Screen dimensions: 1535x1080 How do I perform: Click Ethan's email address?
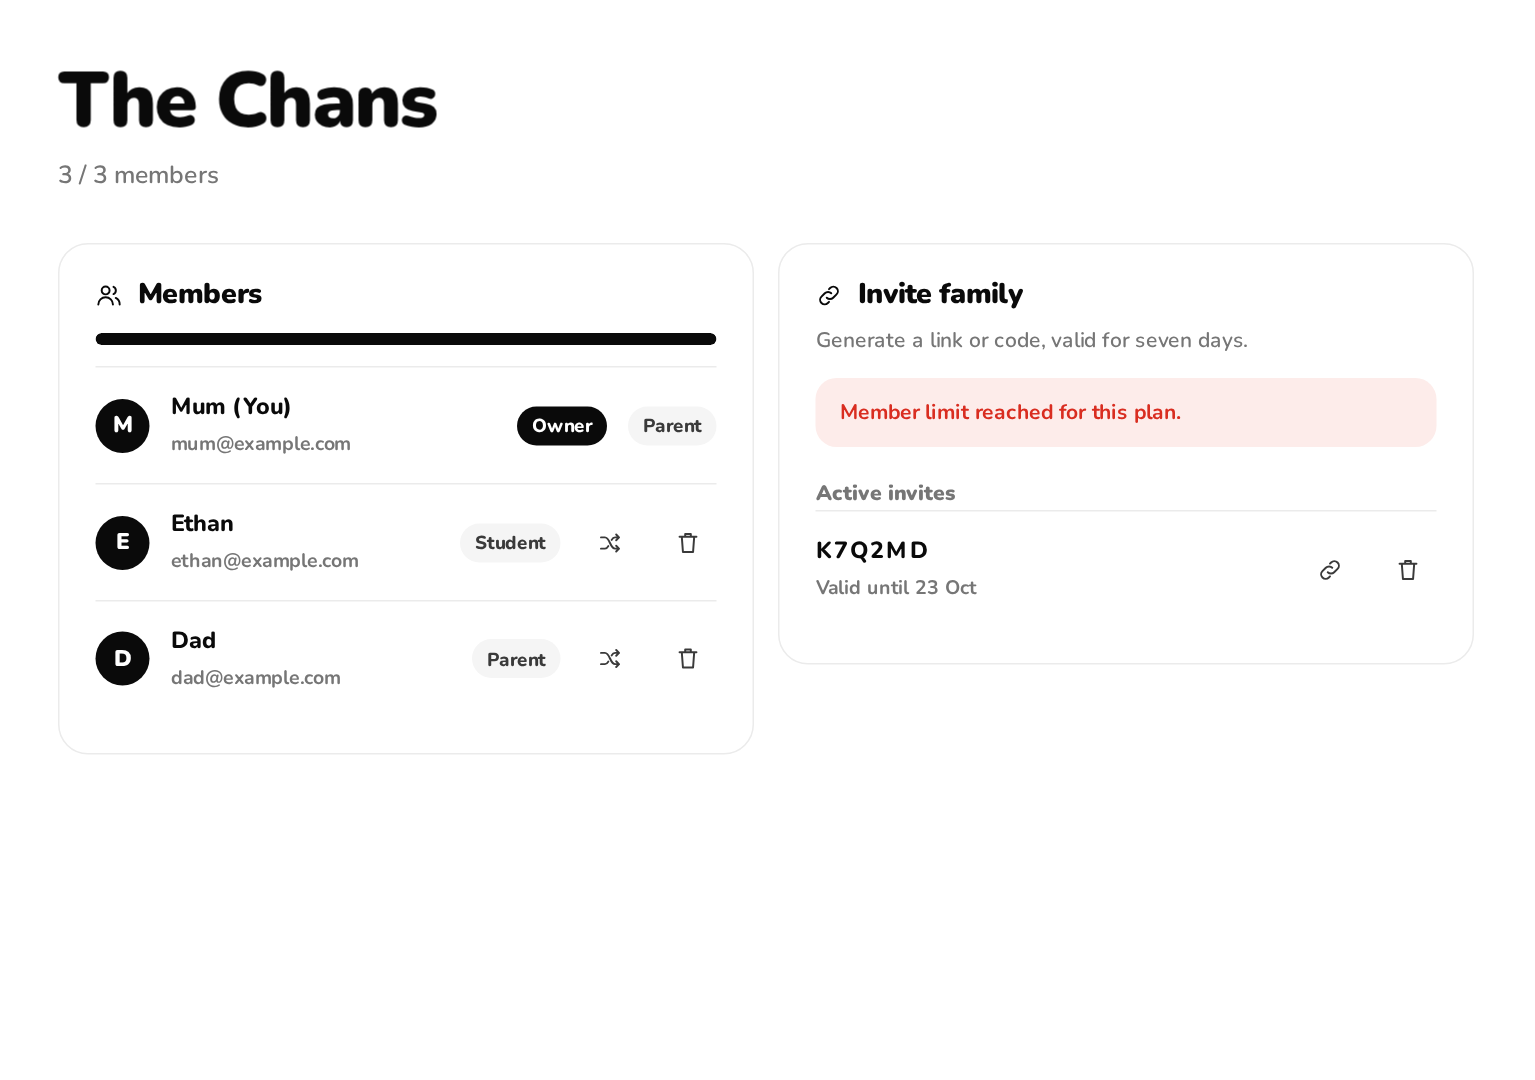pyautogui.click(x=265, y=561)
